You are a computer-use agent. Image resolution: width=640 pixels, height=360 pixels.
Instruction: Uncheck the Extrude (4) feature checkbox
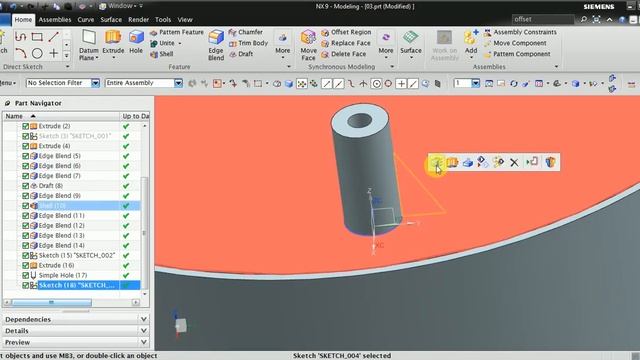[26, 146]
